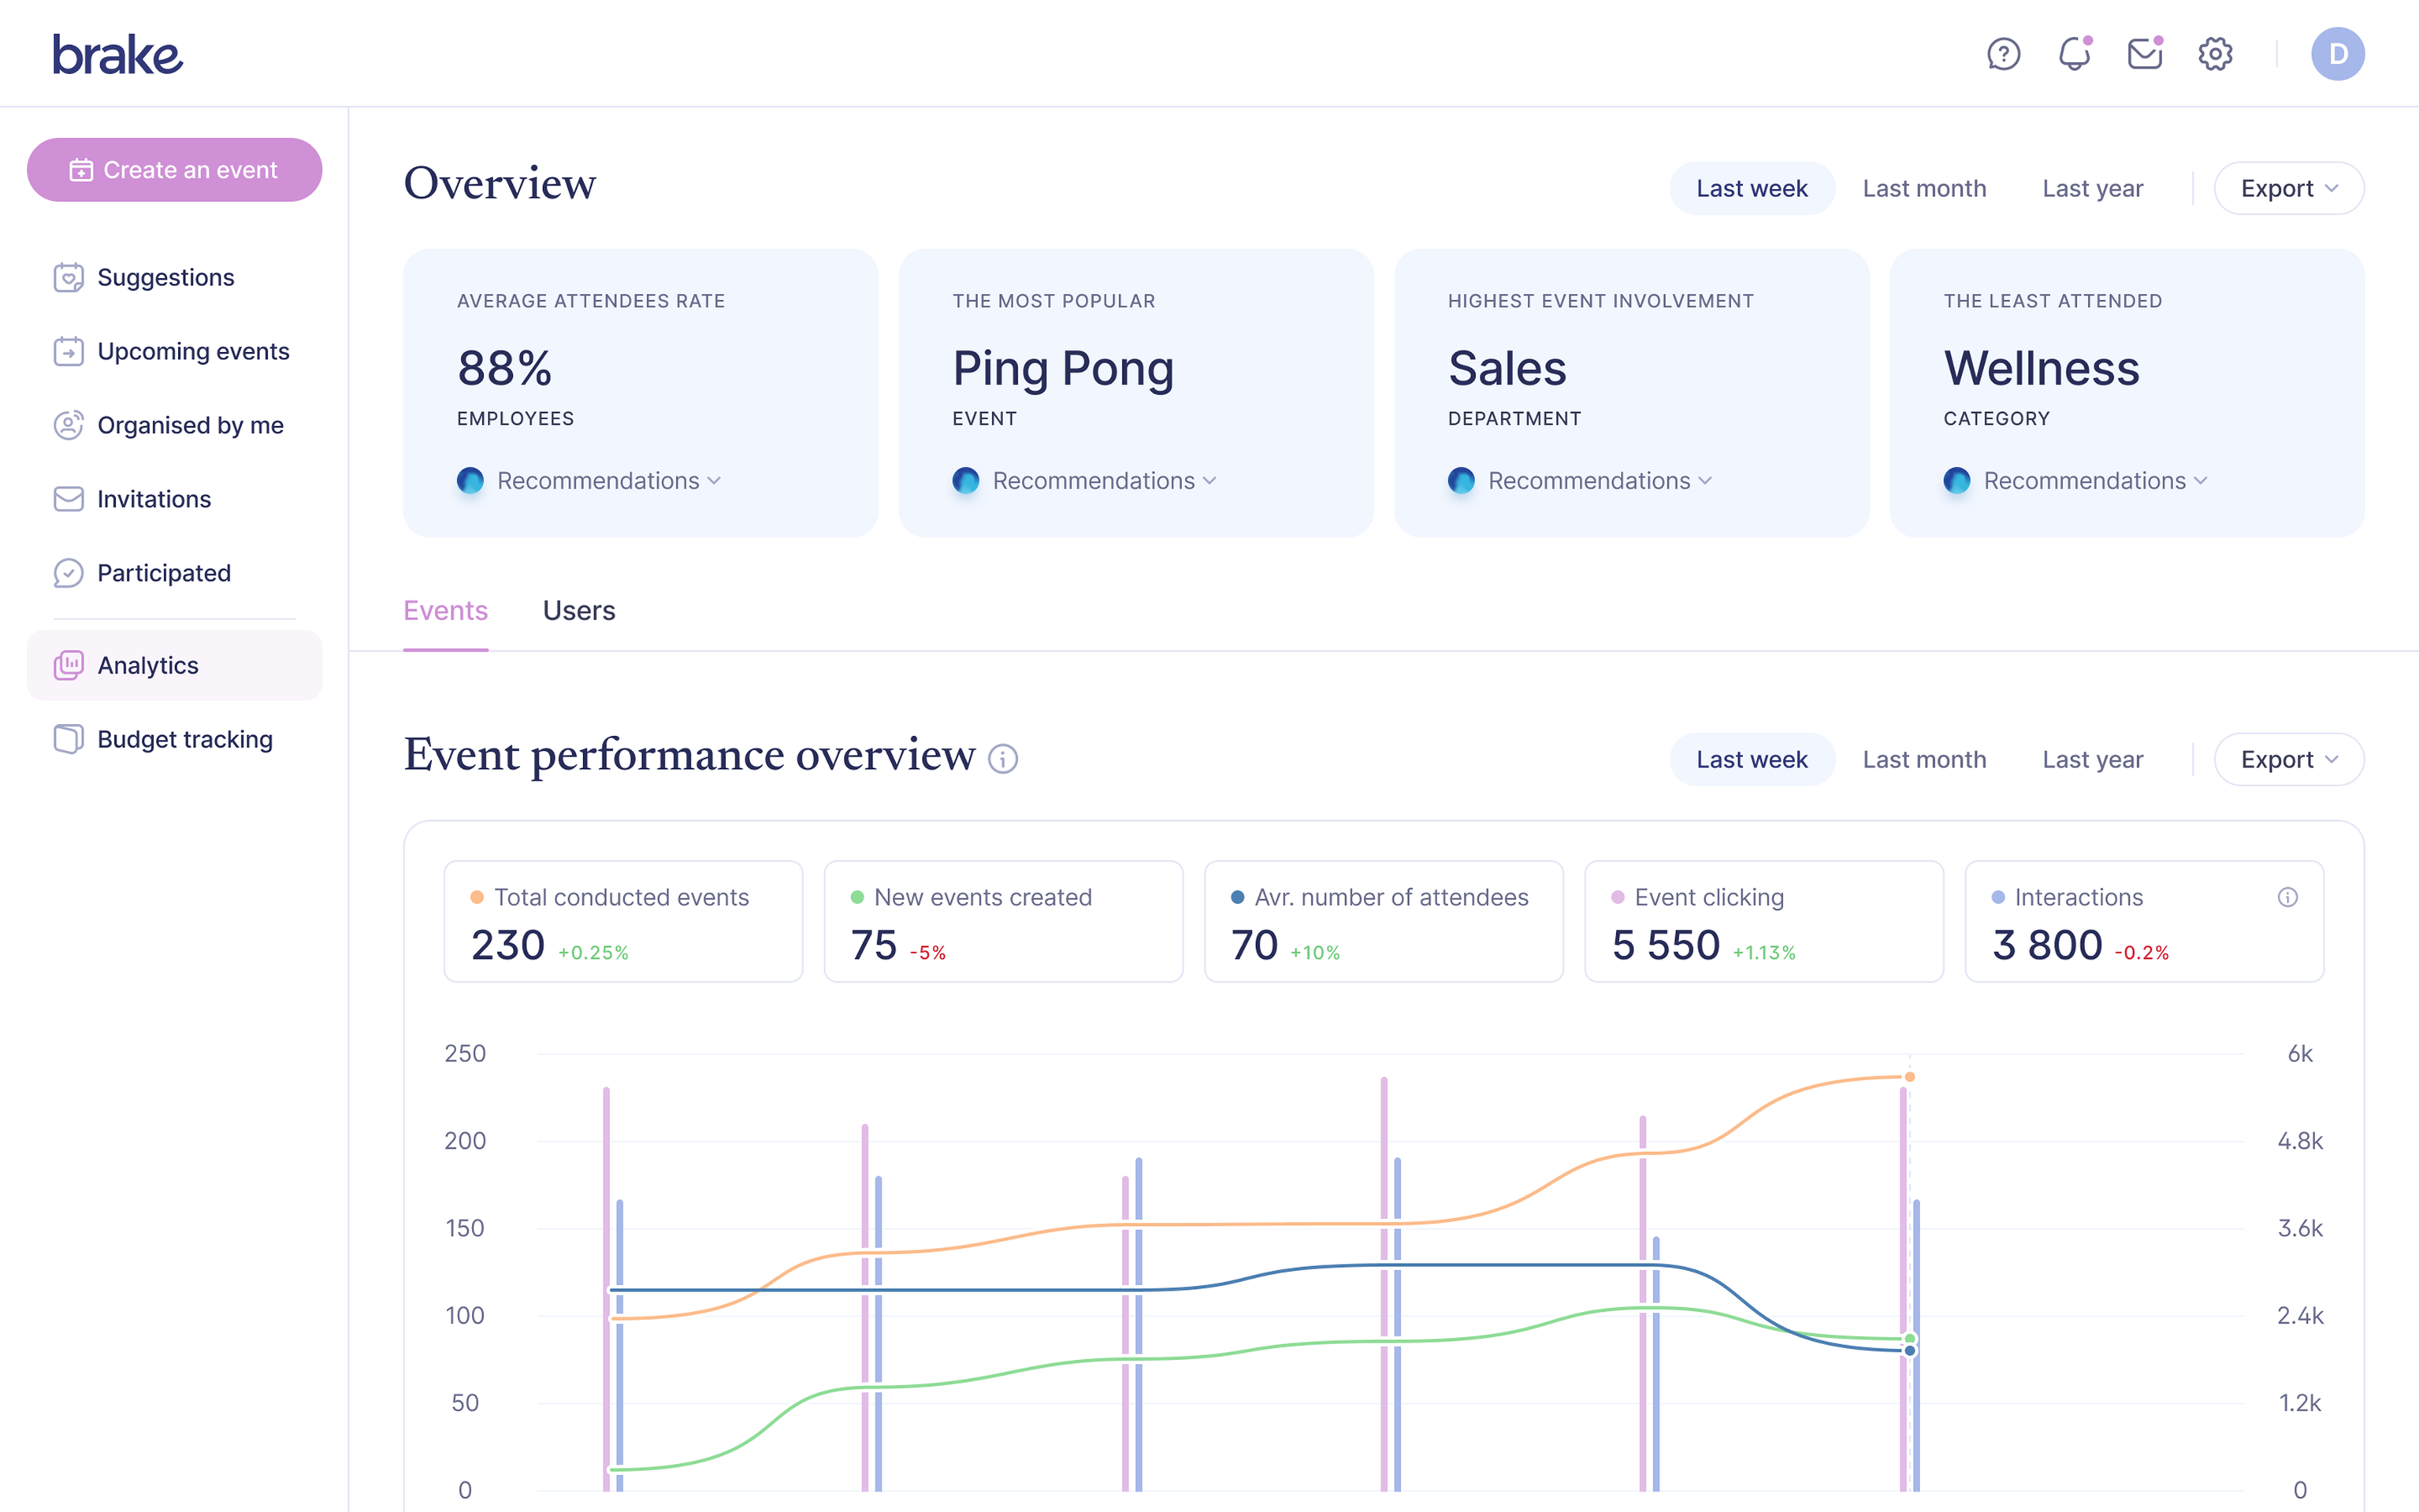Viewport: 2419px width, 1512px height.
Task: Show info icon in Interactions card
Action: point(2287,897)
